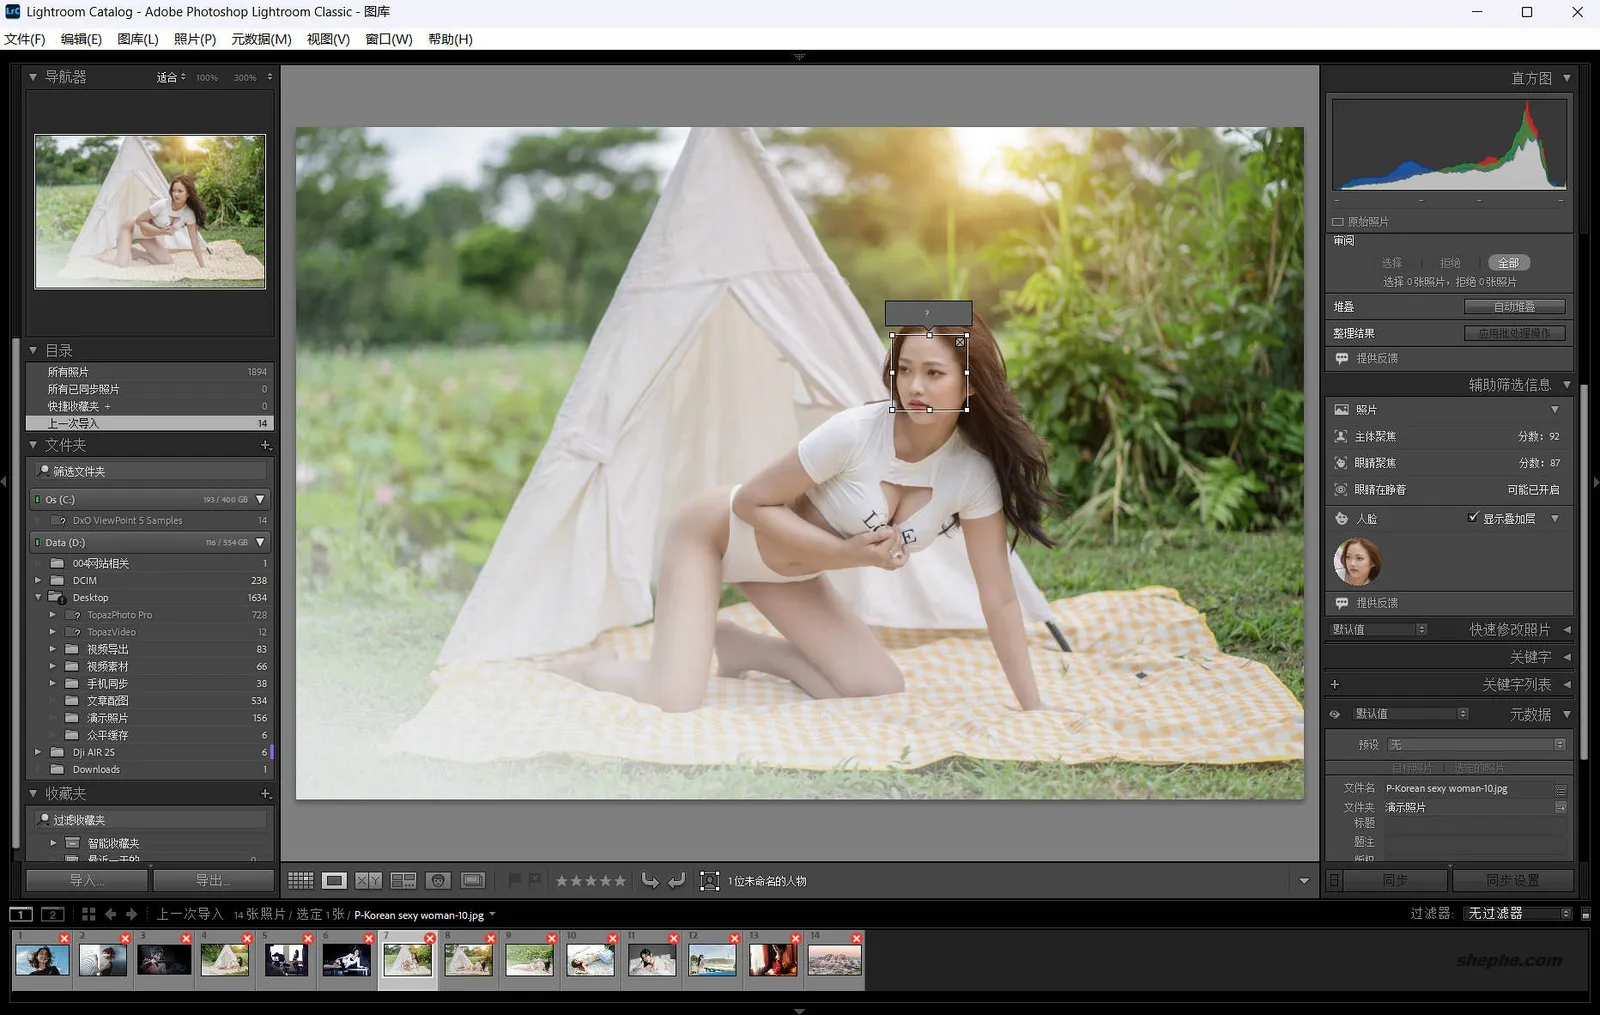
Task: Click the sync toggle switch left of 同步
Action: coord(1334,880)
